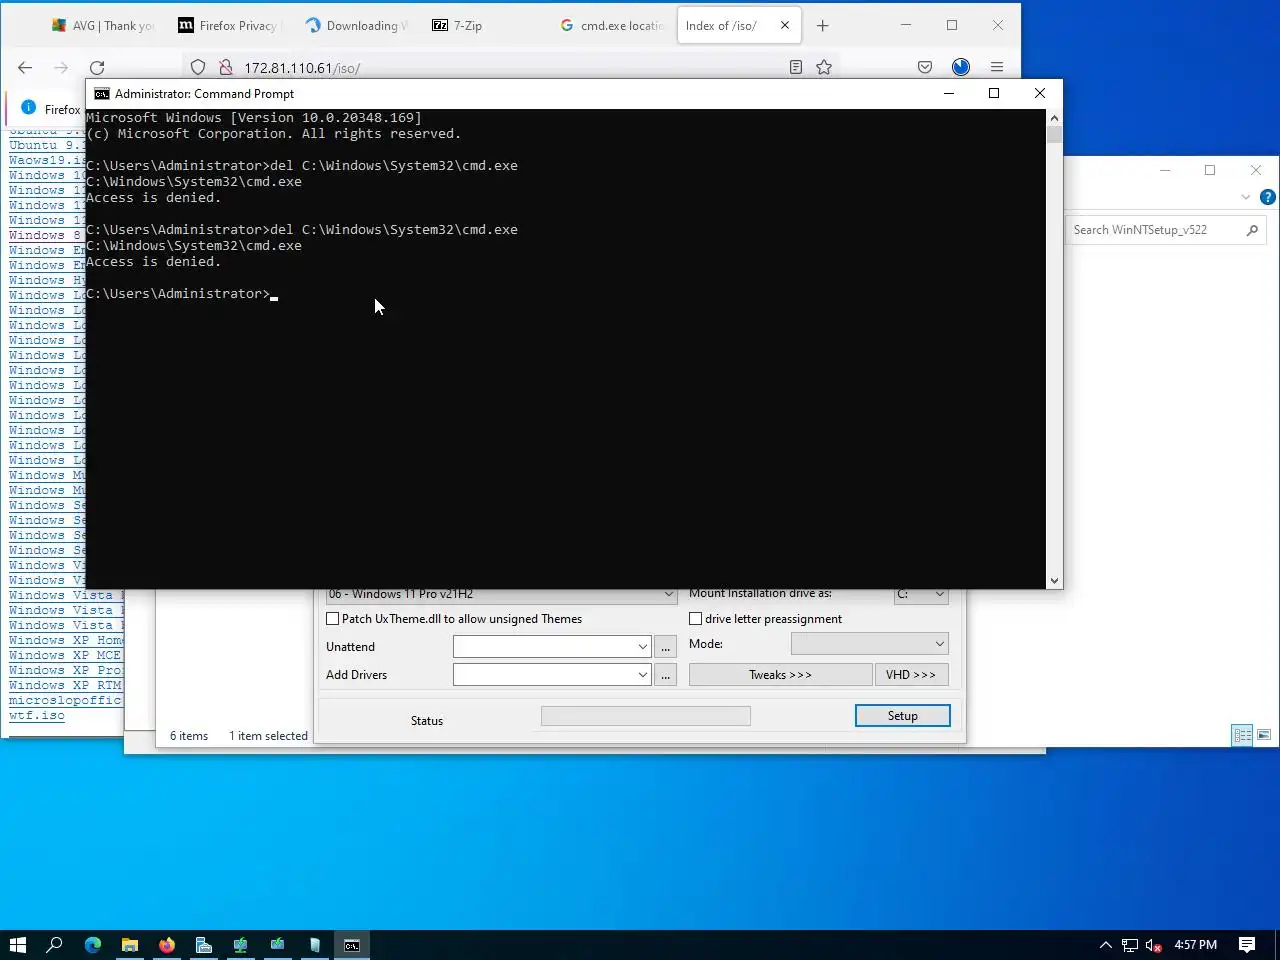Open Pocket in Firefox toolbar
Screen dimensions: 1280x960
pos(925,67)
